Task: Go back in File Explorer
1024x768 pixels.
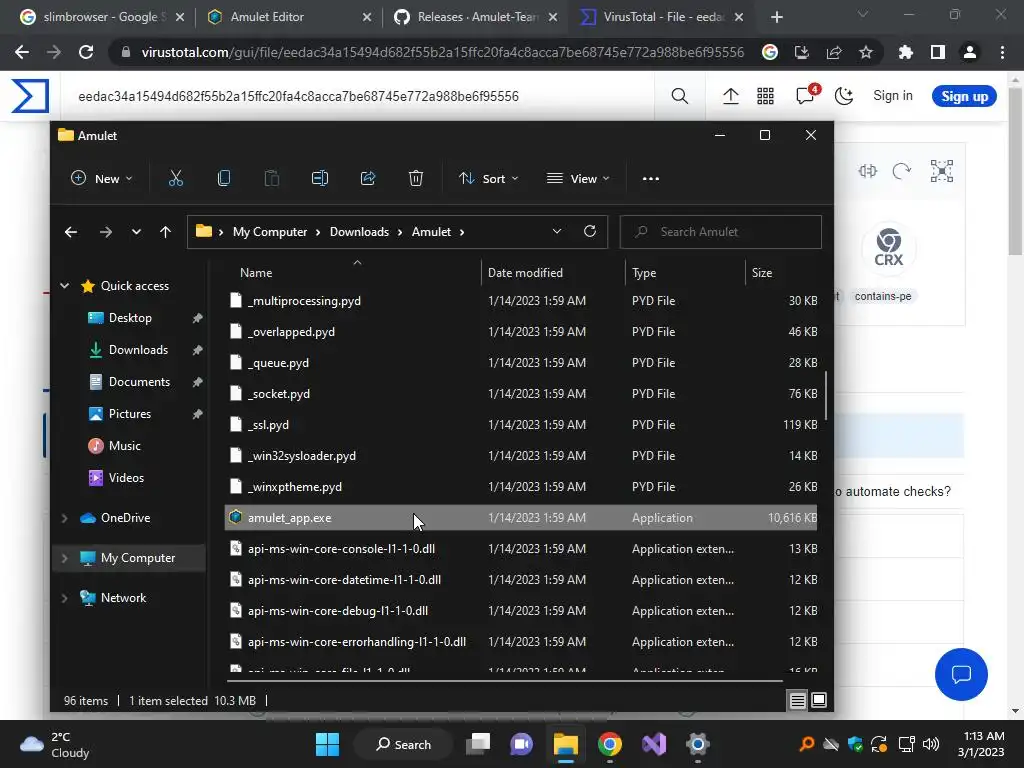Action: (x=71, y=232)
